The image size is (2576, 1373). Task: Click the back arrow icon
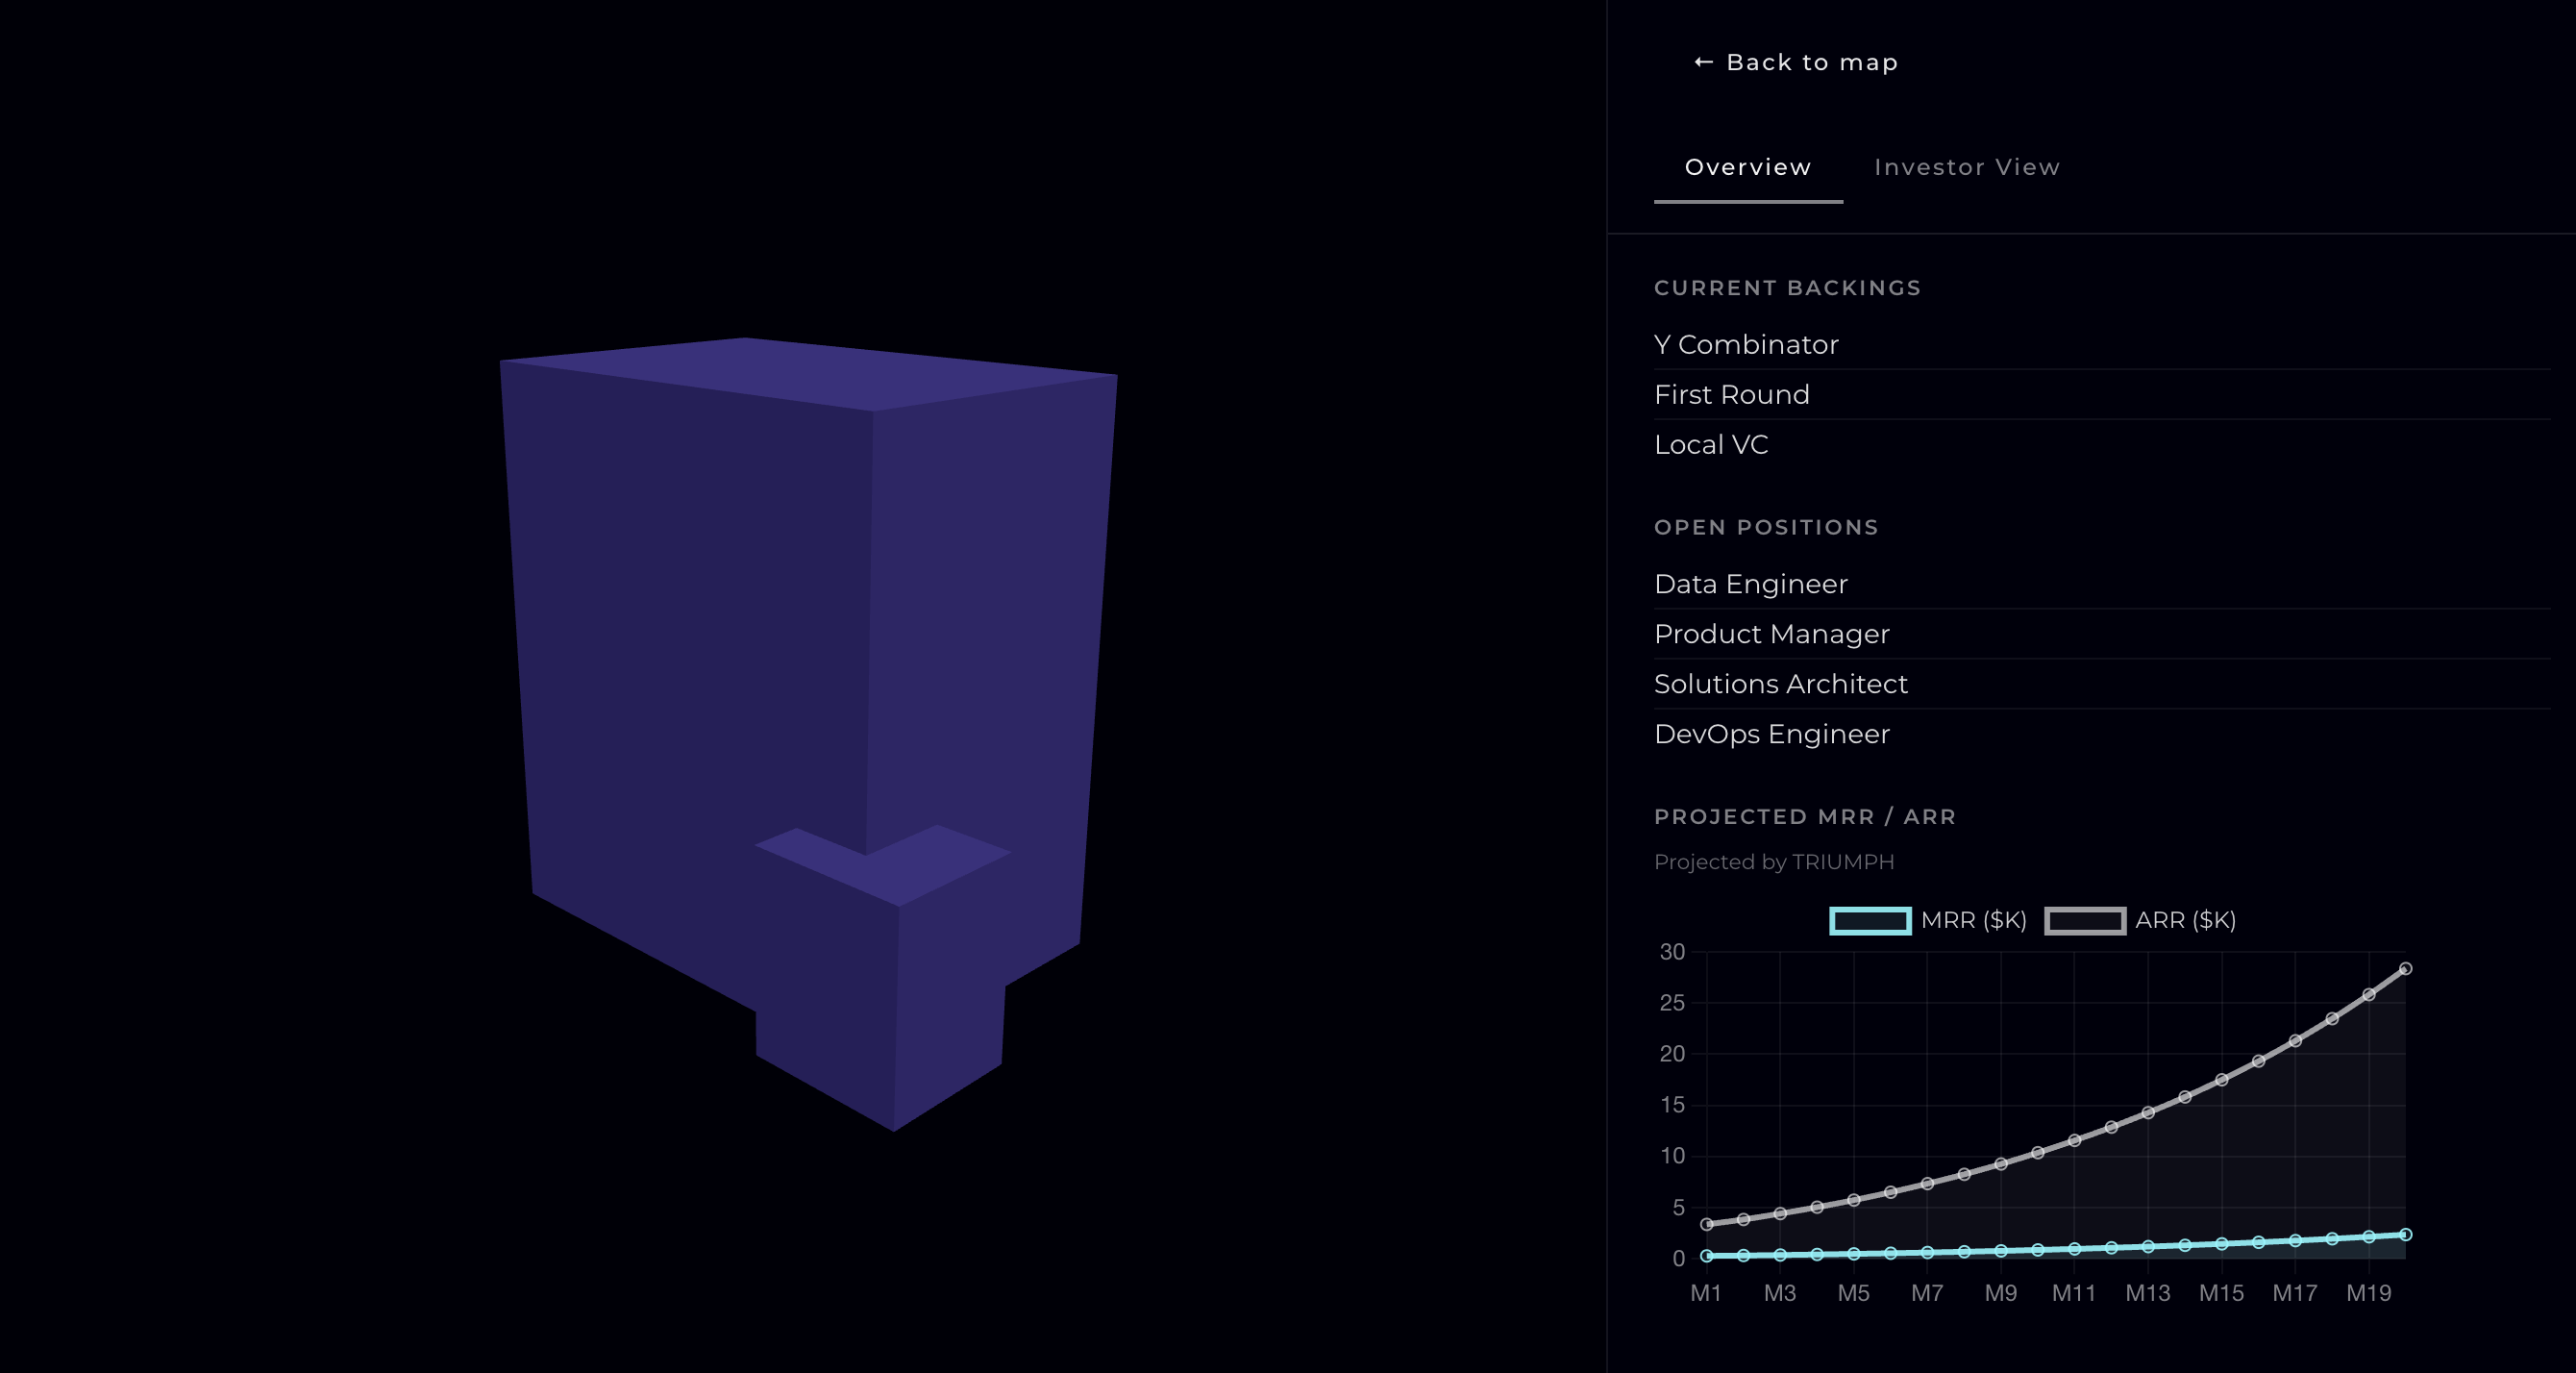(x=1703, y=62)
